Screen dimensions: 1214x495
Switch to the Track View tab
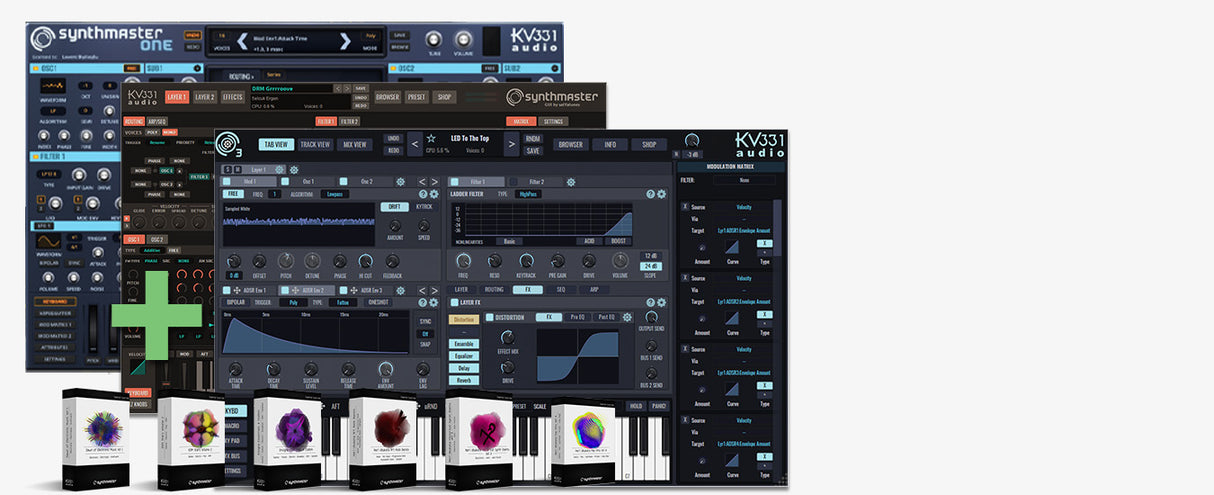coord(316,145)
